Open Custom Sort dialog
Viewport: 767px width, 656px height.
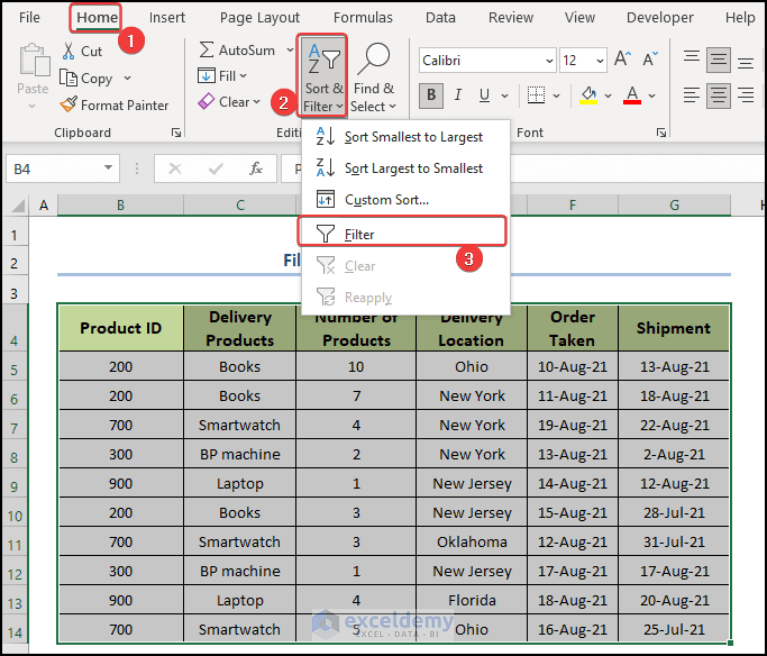(405, 200)
